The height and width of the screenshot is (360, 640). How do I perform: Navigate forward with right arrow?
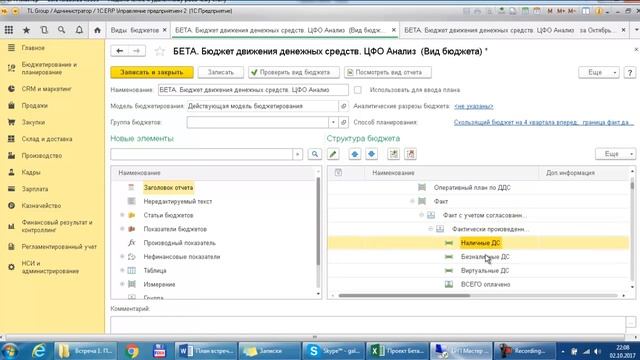coord(137,51)
